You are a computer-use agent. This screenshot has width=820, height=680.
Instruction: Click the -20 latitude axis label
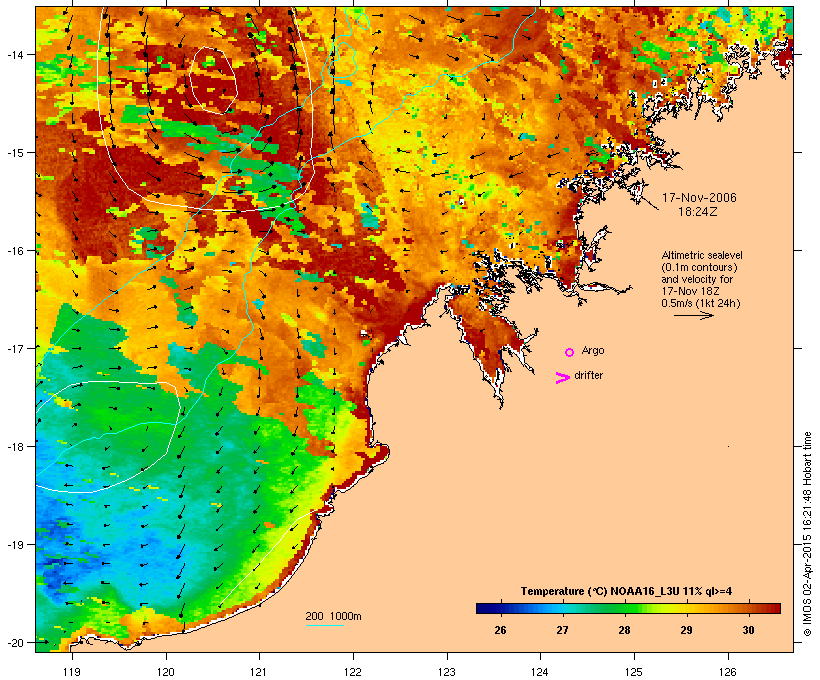coord(14,642)
